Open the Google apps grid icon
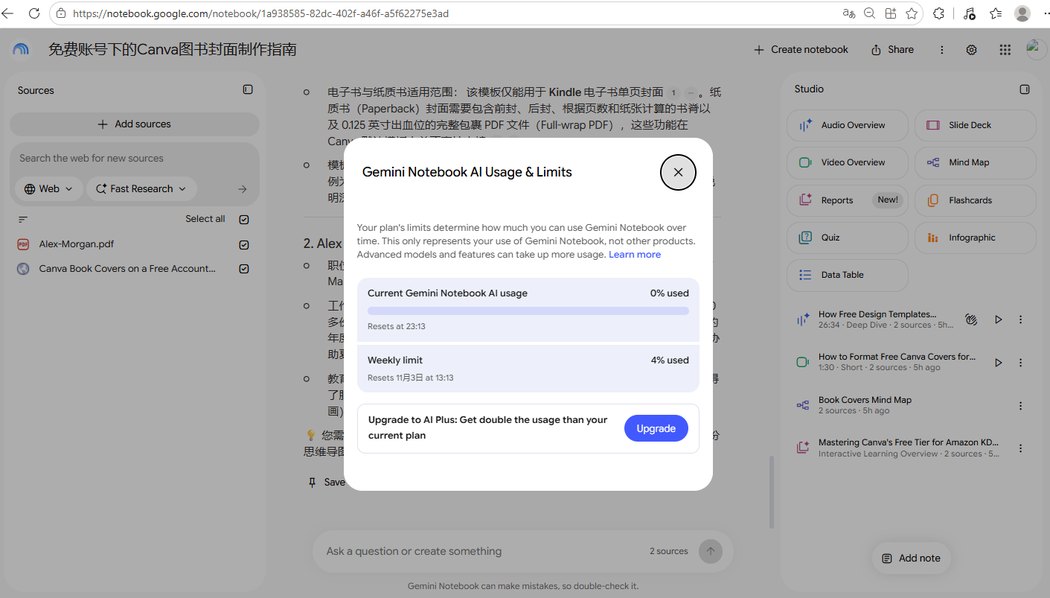 [x=1004, y=50]
